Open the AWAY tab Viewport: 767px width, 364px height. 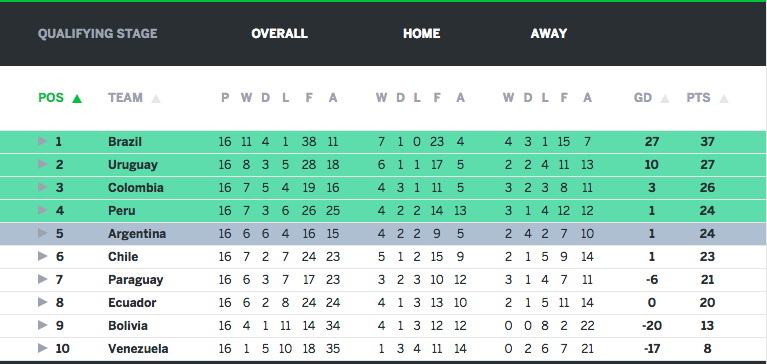(x=549, y=34)
